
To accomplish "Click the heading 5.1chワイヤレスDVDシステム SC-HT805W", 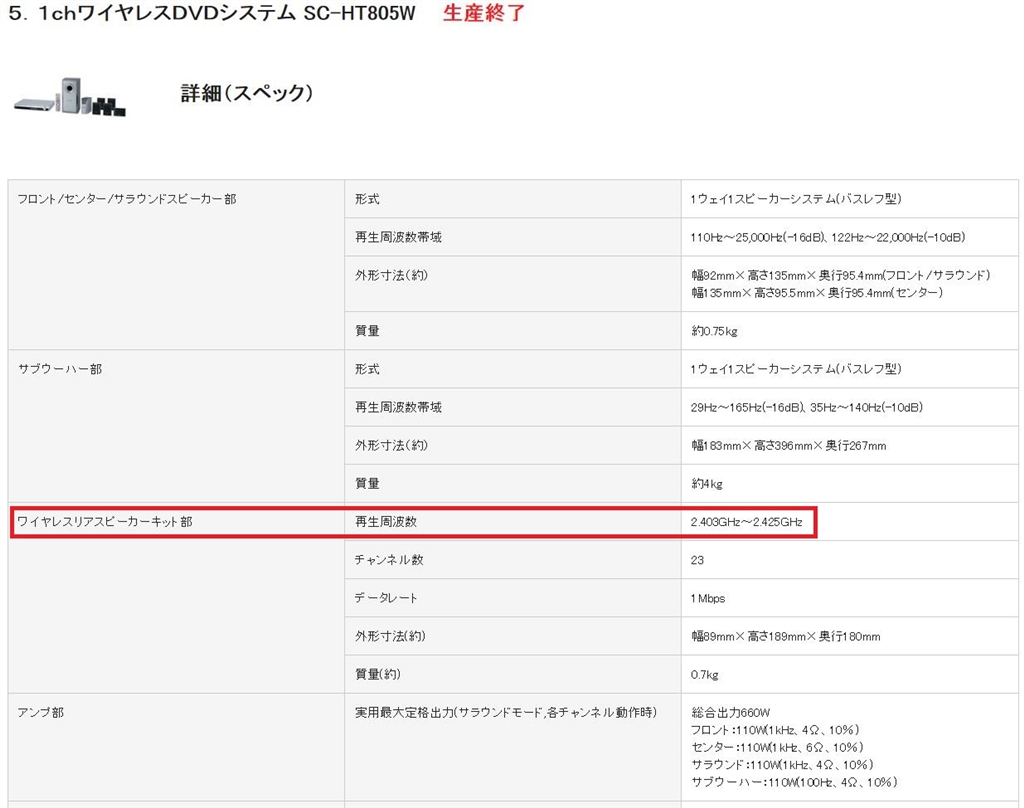I will point(212,13).
